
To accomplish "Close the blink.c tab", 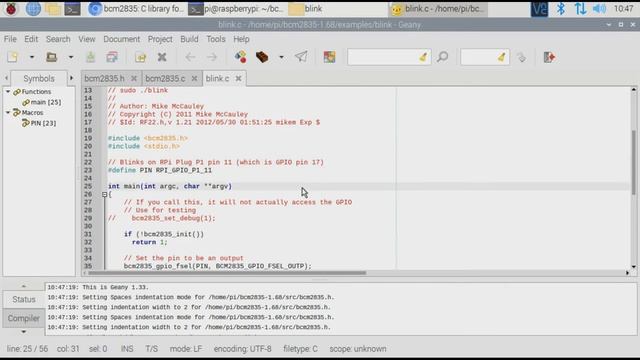I will 238,78.
